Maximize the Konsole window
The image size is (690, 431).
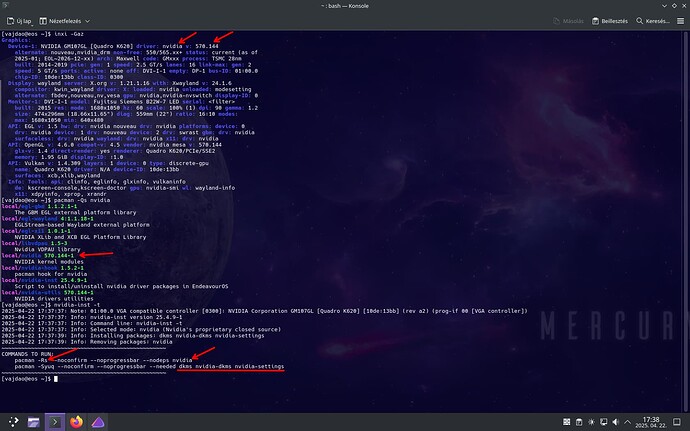point(674,6)
